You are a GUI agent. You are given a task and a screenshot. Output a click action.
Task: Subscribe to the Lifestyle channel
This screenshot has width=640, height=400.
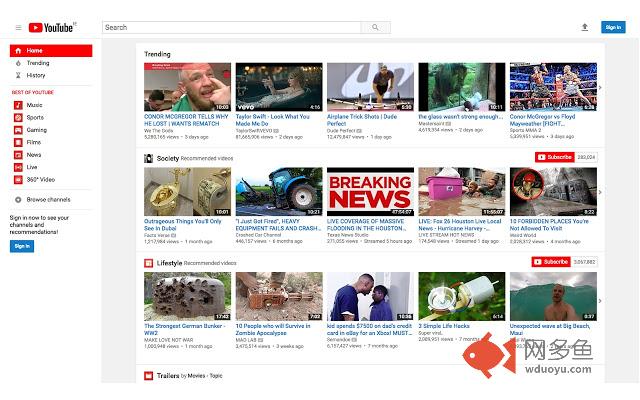(551, 262)
